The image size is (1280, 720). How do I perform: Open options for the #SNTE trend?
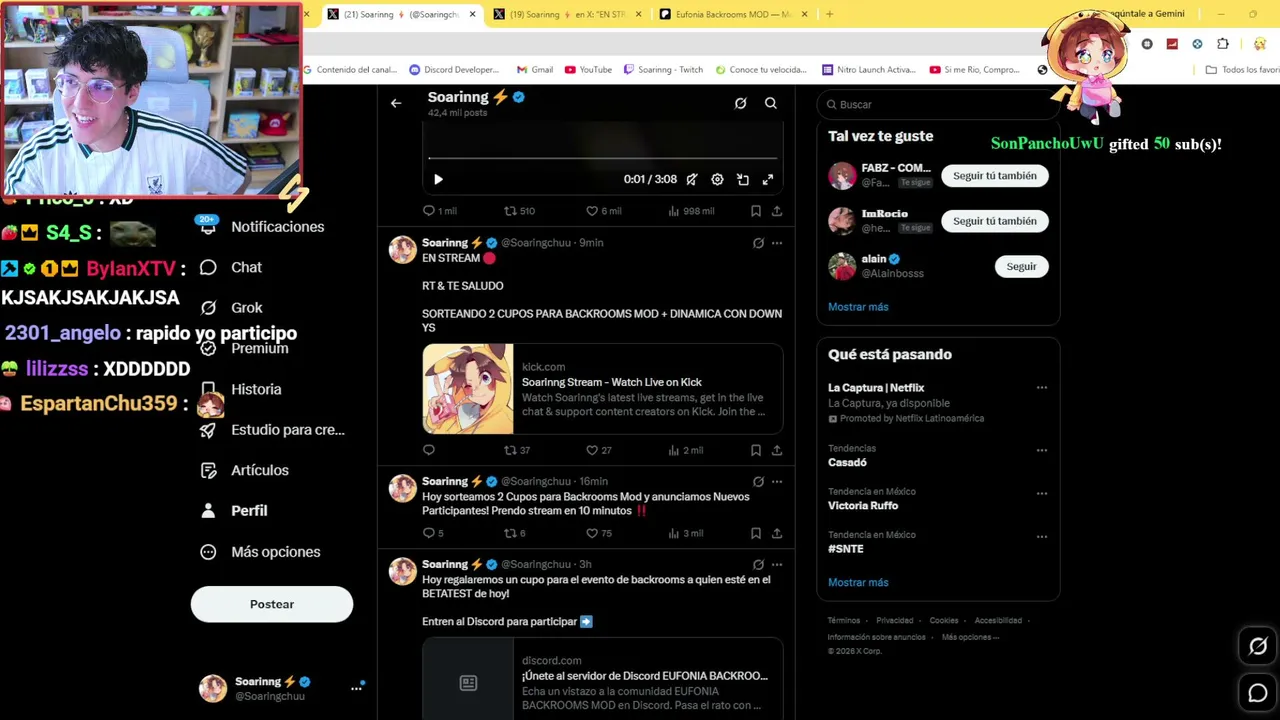pos(1042,536)
